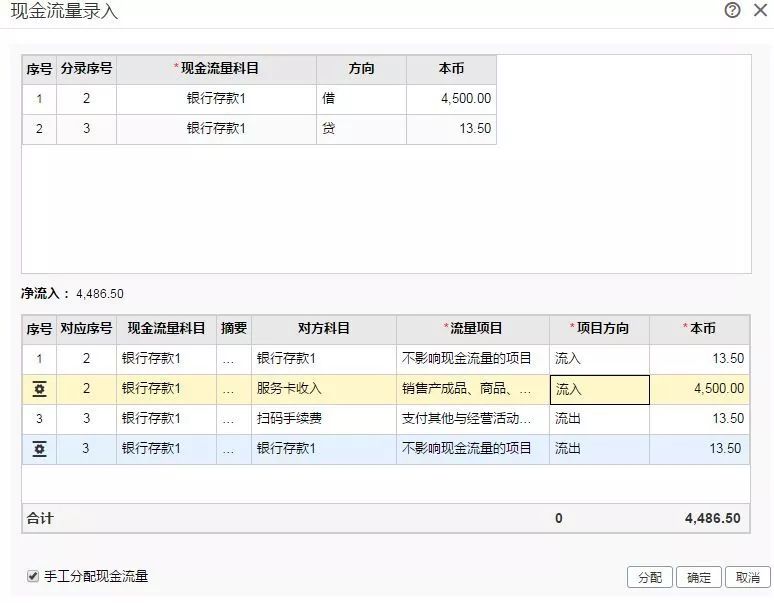Cancel using the 取消 button
This screenshot has width=774, height=603.
[x=747, y=577]
